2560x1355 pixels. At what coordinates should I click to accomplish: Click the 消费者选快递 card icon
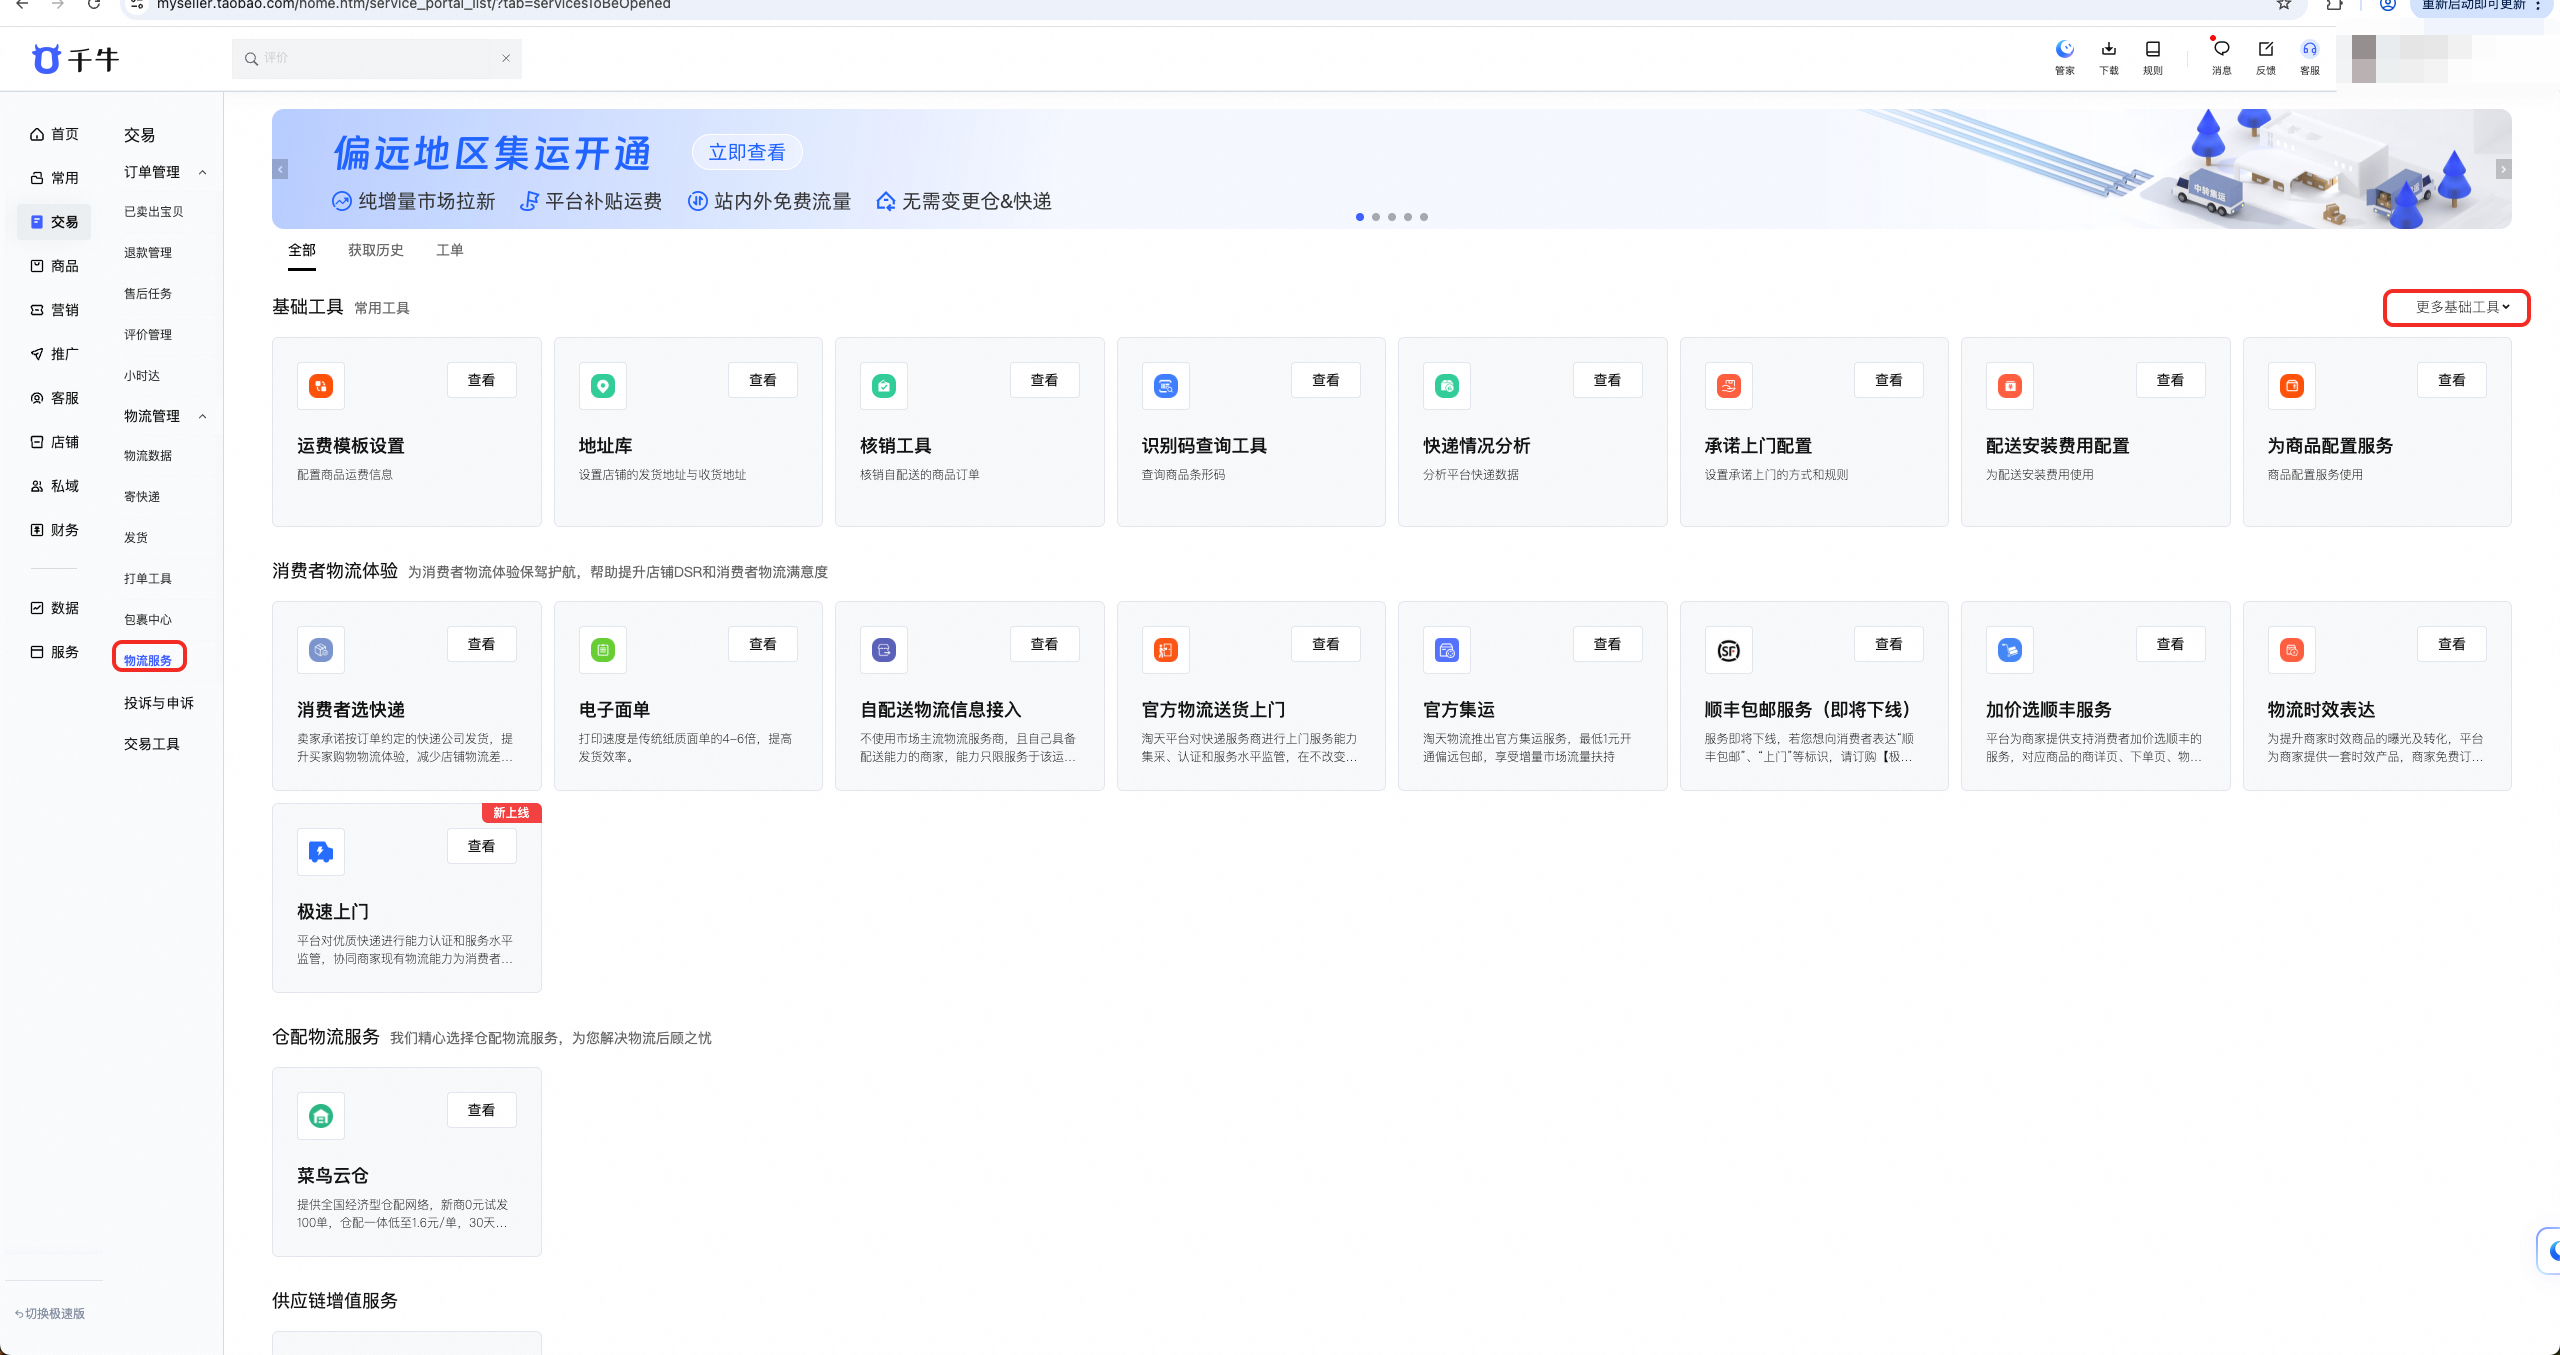pos(321,650)
